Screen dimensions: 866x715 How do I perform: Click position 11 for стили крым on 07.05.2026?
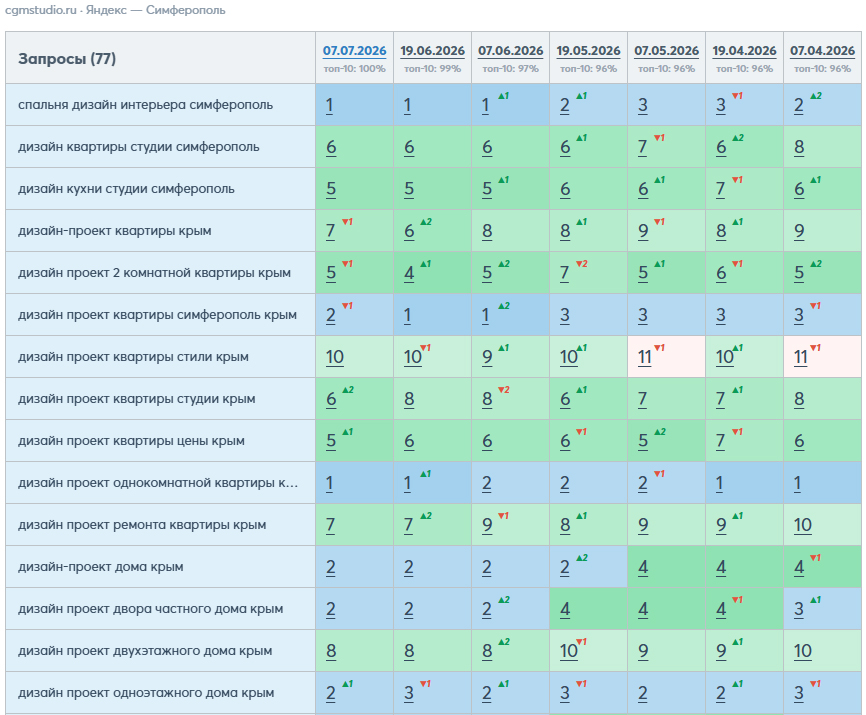tap(645, 357)
